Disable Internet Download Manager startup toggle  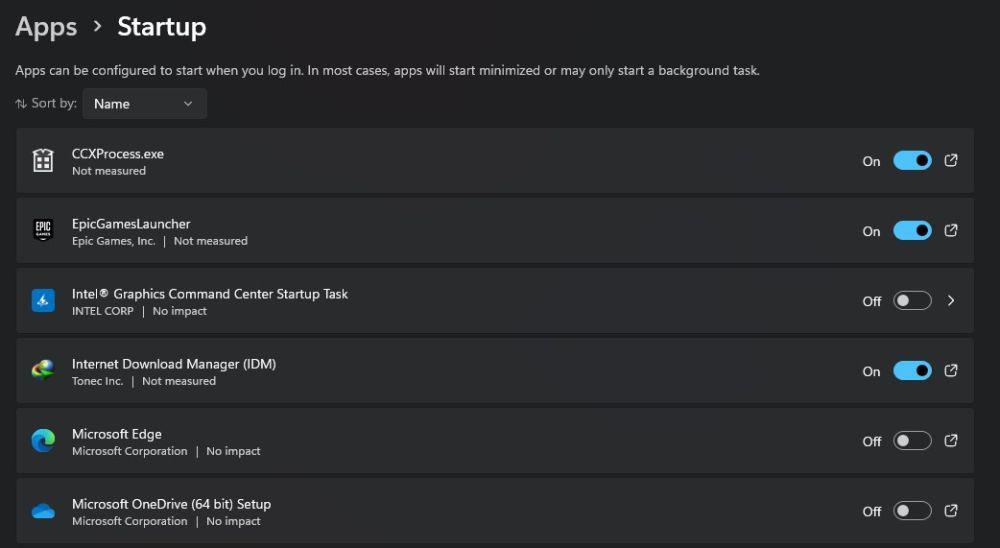[x=912, y=371]
